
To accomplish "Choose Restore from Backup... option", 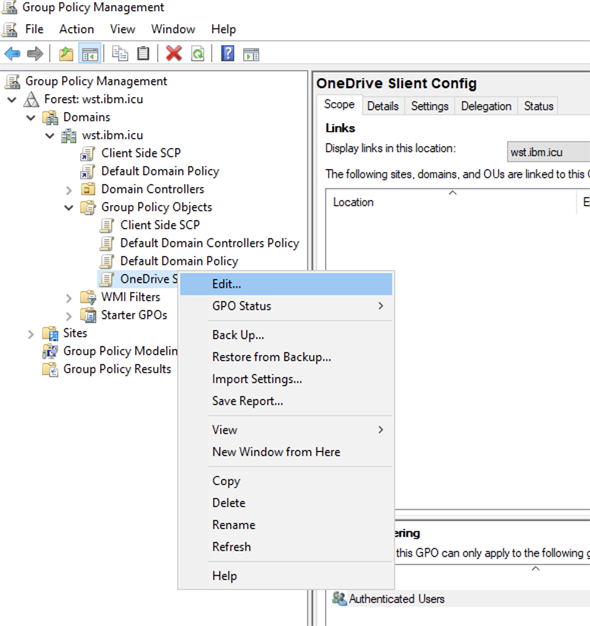I will click(286, 357).
